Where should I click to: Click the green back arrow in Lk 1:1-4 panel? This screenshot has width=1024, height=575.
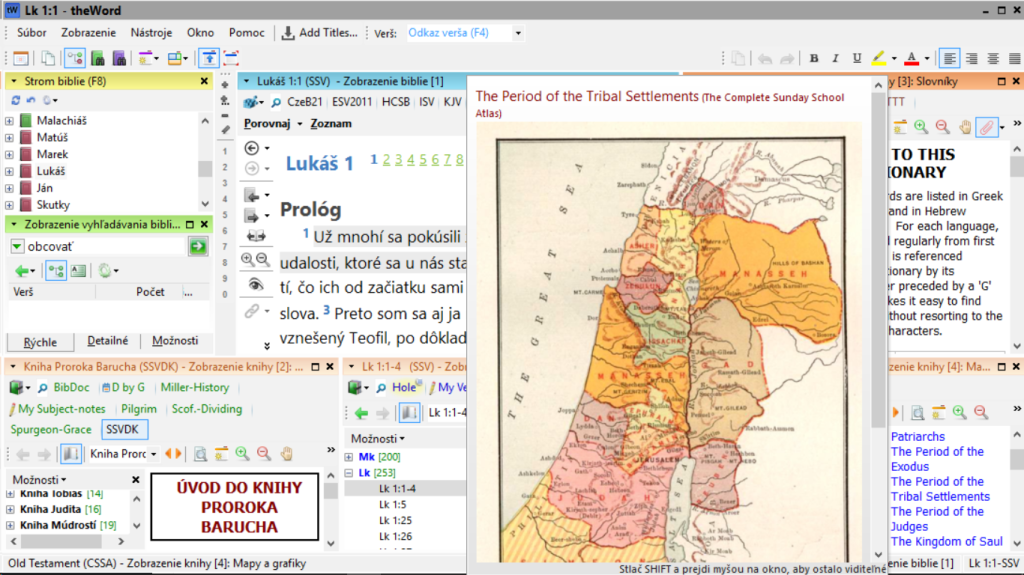[x=361, y=413]
